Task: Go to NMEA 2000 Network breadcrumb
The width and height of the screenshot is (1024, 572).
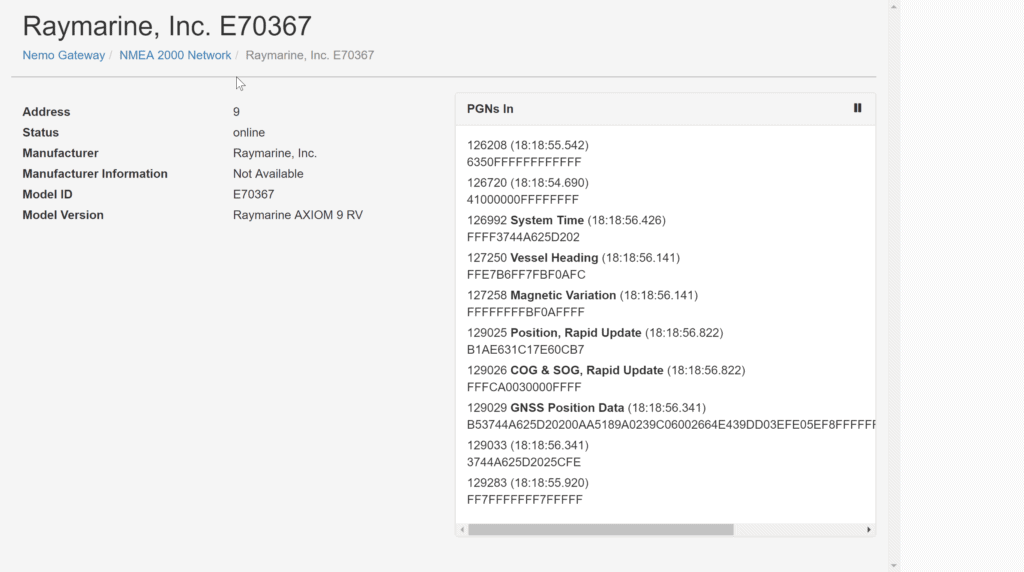Action: [x=175, y=56]
